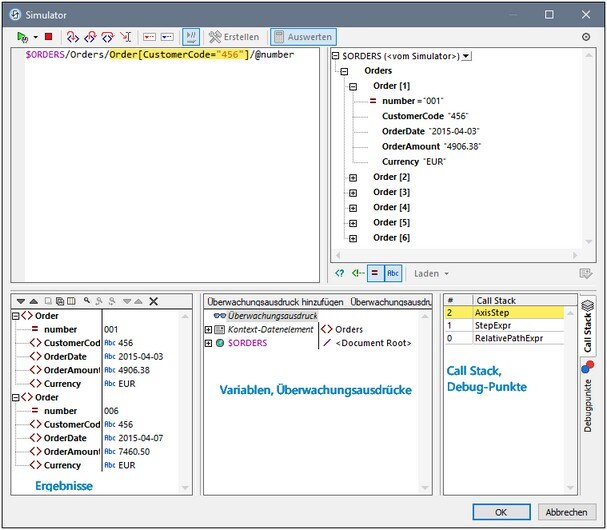Toggle the attribute display equals icon
The height and width of the screenshot is (530, 607).
pyautogui.click(x=374, y=273)
